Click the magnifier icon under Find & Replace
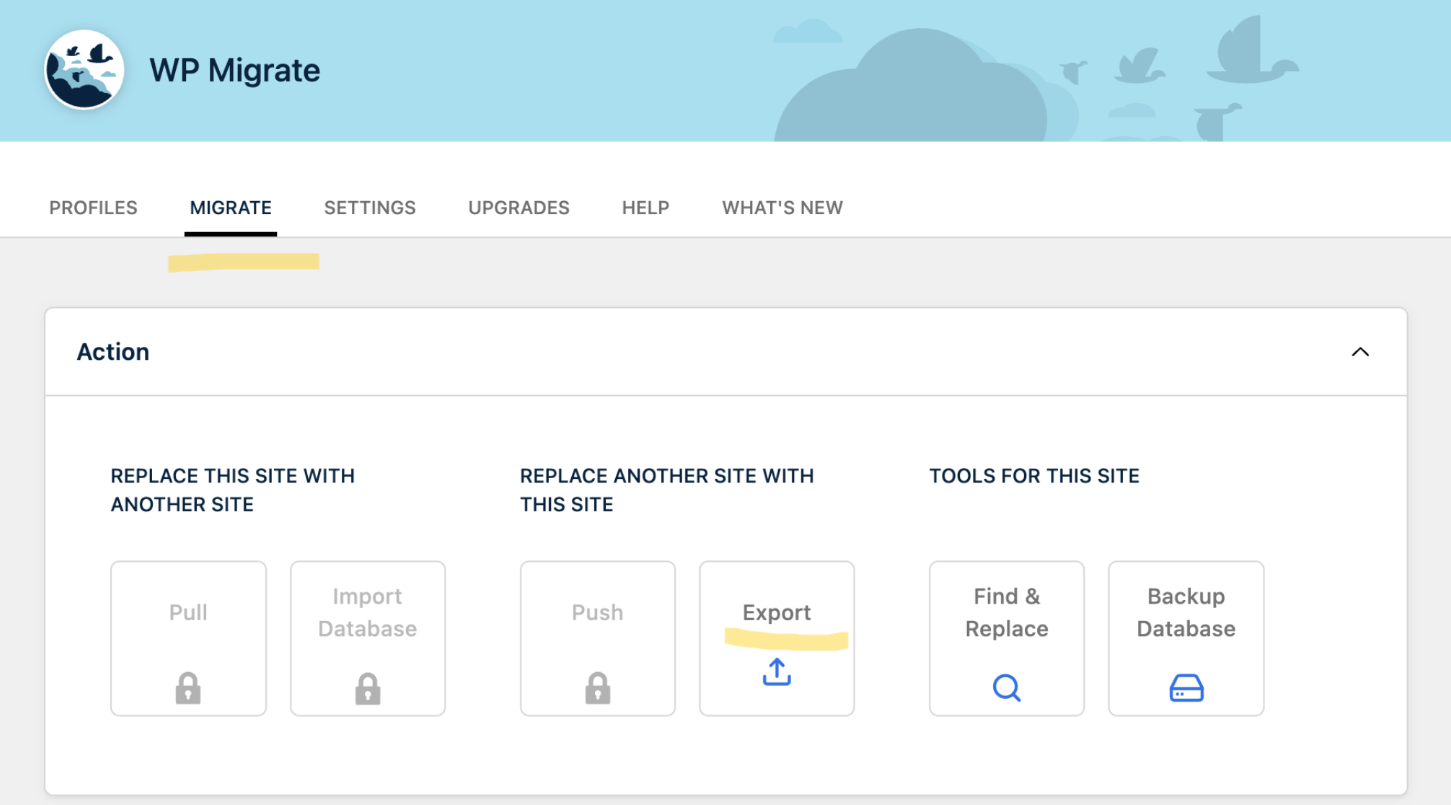Image resolution: width=1451 pixels, height=805 pixels. pyautogui.click(x=1007, y=688)
